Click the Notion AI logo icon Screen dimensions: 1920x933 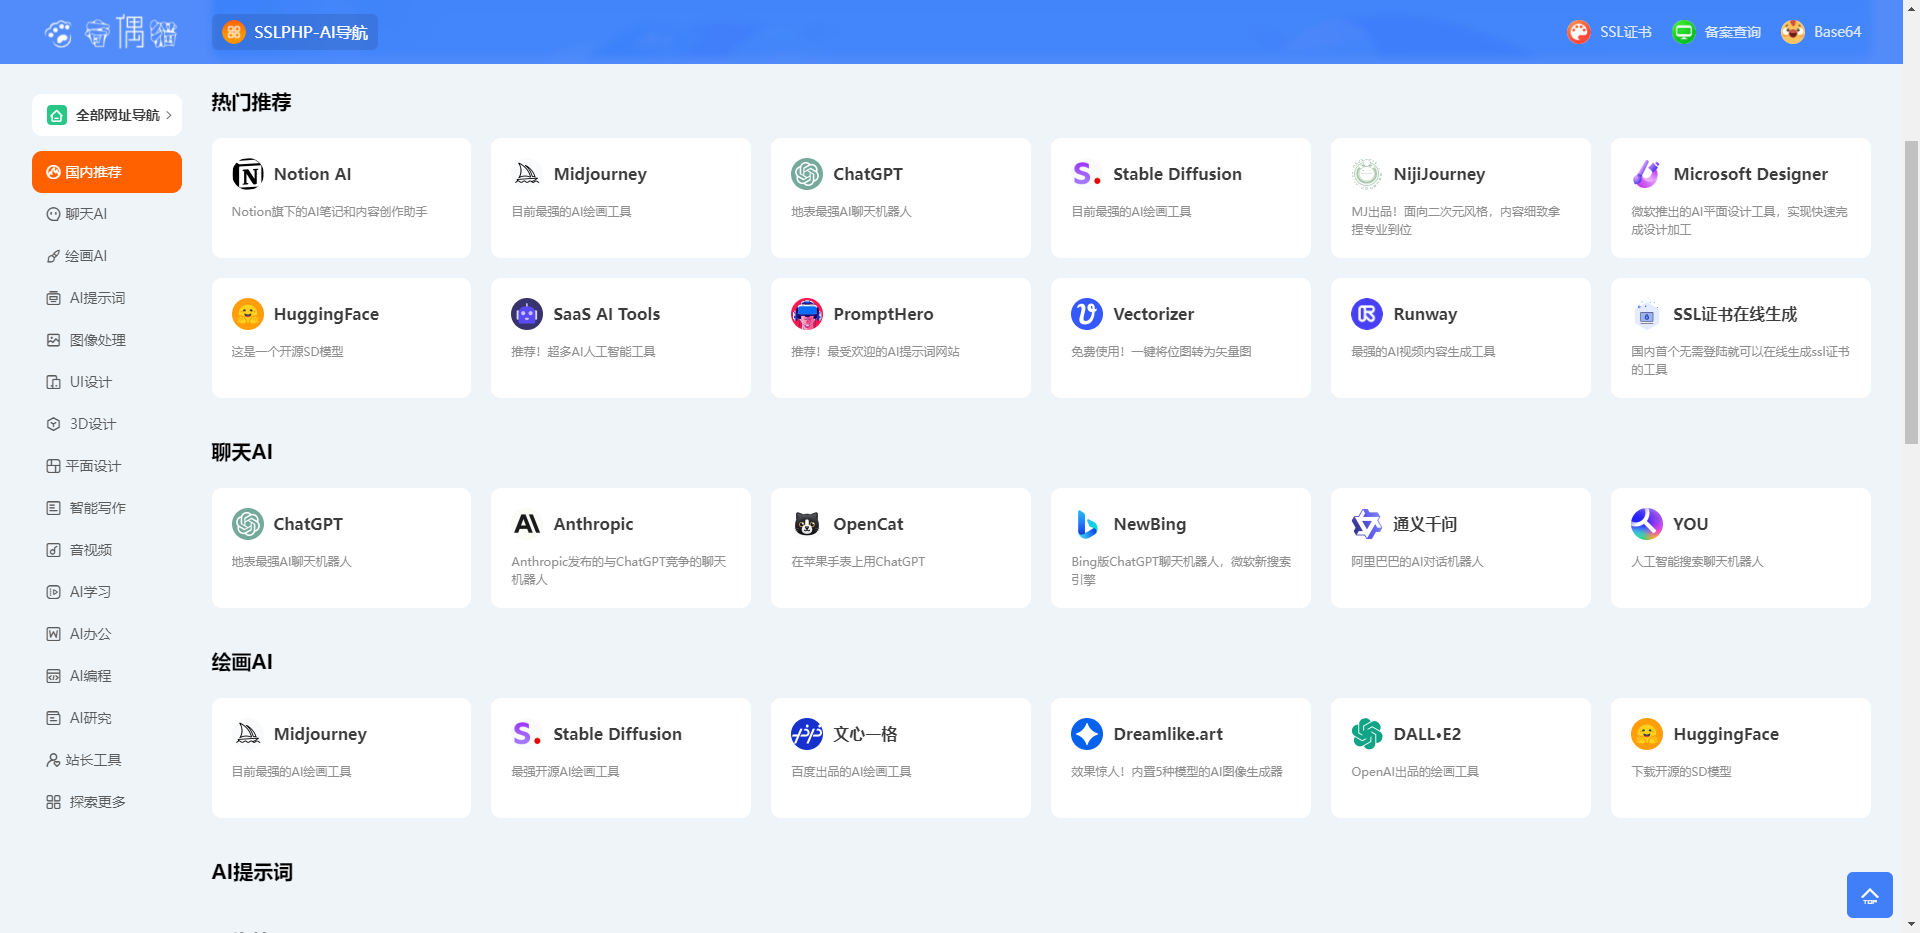(x=248, y=174)
